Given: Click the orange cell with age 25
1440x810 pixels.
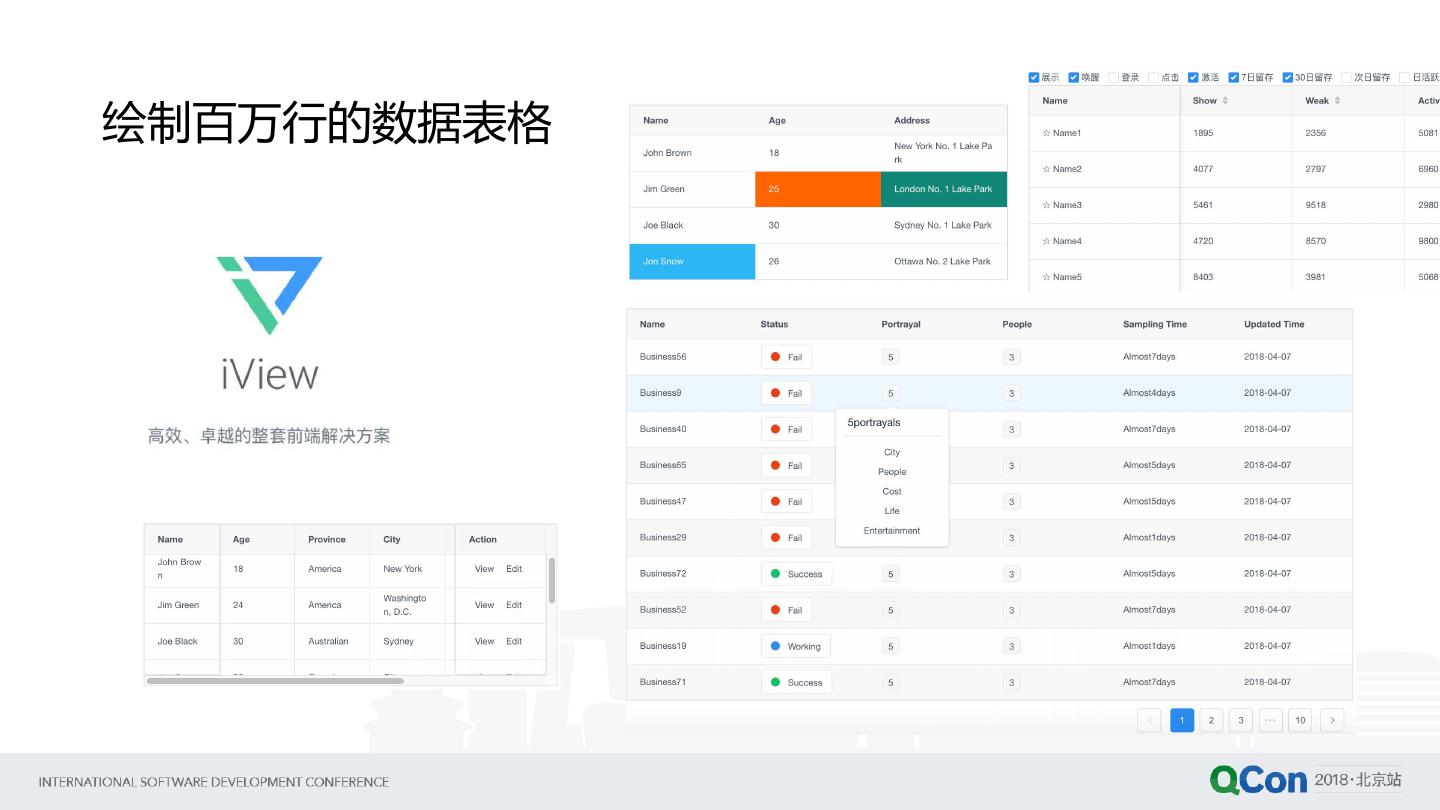Looking at the screenshot, I should (817, 189).
